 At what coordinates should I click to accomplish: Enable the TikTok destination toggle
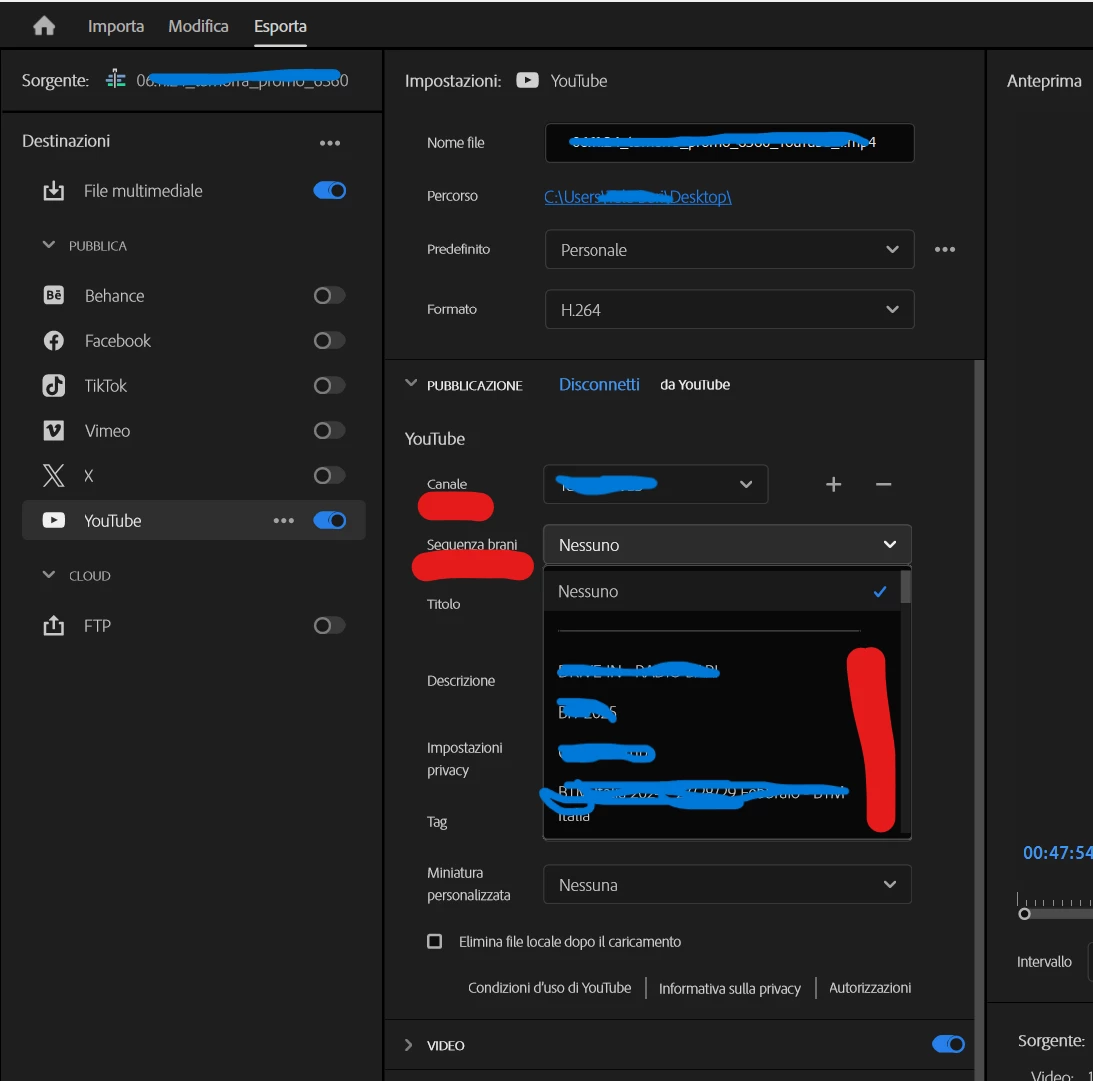click(330, 385)
